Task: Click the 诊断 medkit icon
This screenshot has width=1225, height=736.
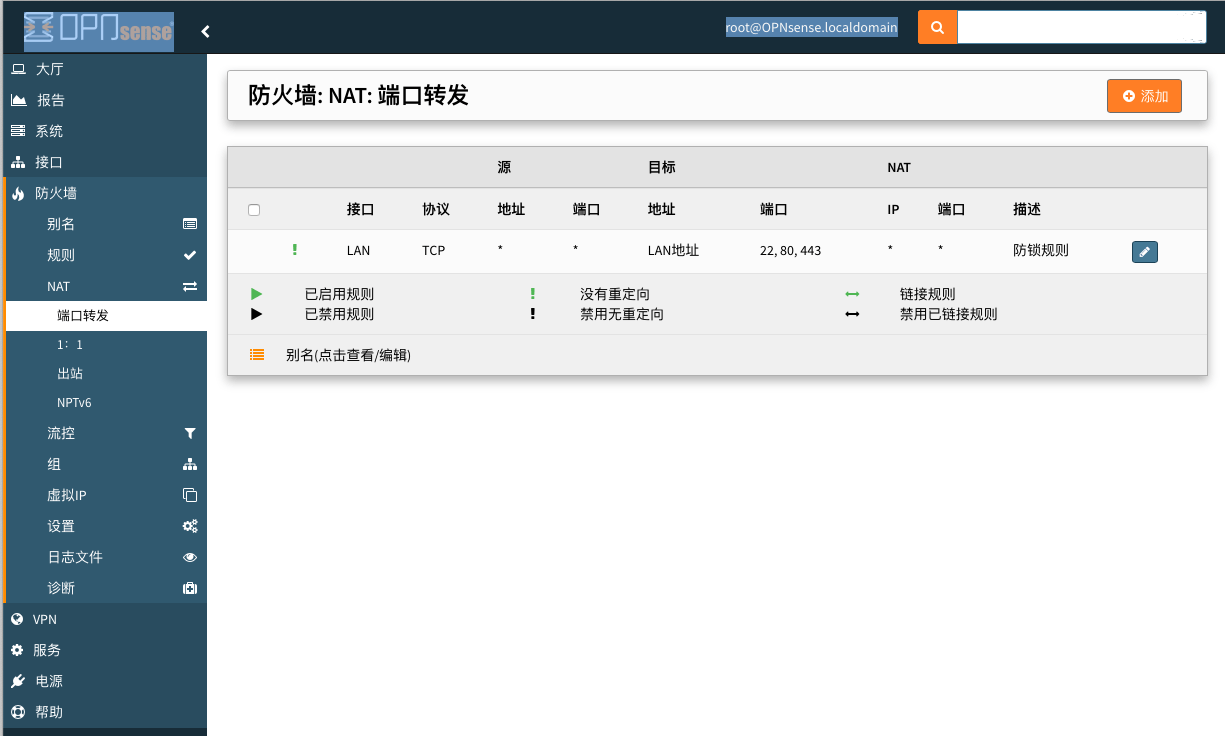Action: pyautogui.click(x=189, y=588)
